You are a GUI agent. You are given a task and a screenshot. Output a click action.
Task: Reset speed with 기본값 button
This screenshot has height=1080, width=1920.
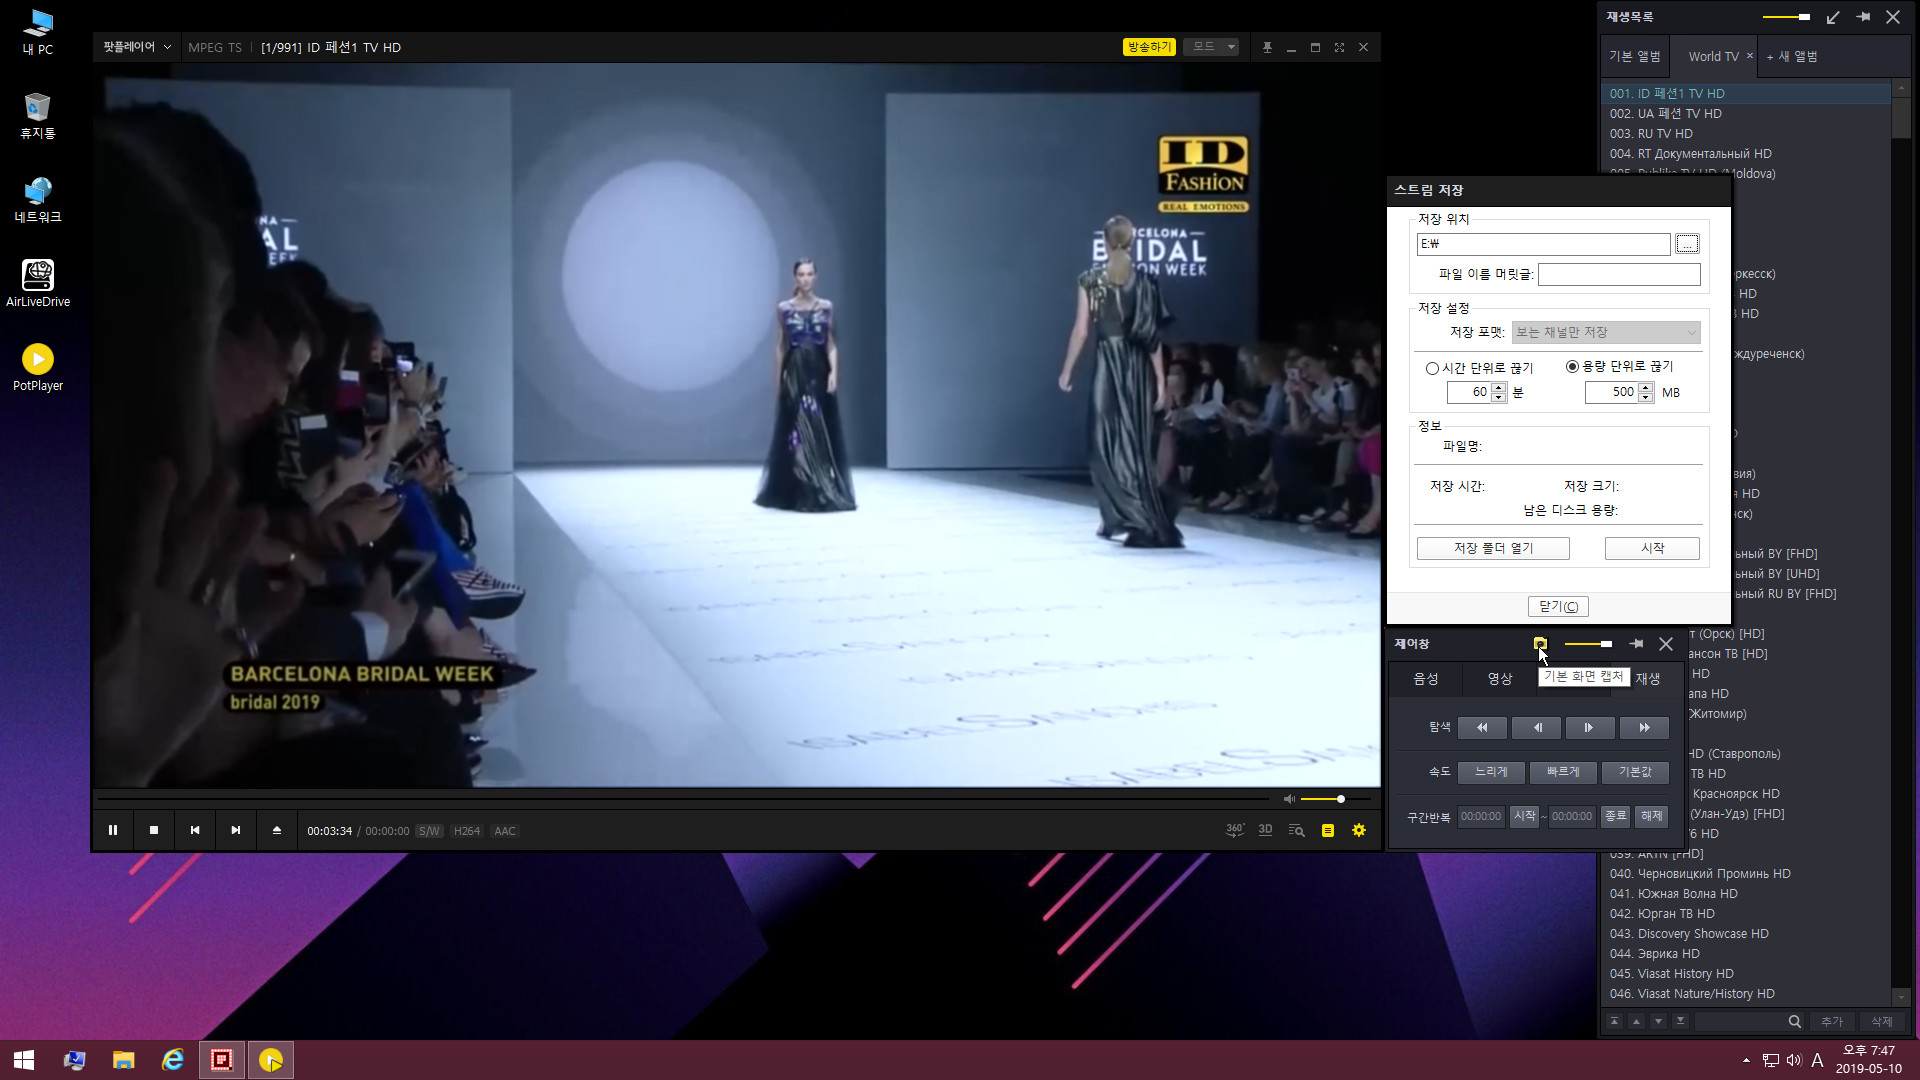tap(1636, 772)
